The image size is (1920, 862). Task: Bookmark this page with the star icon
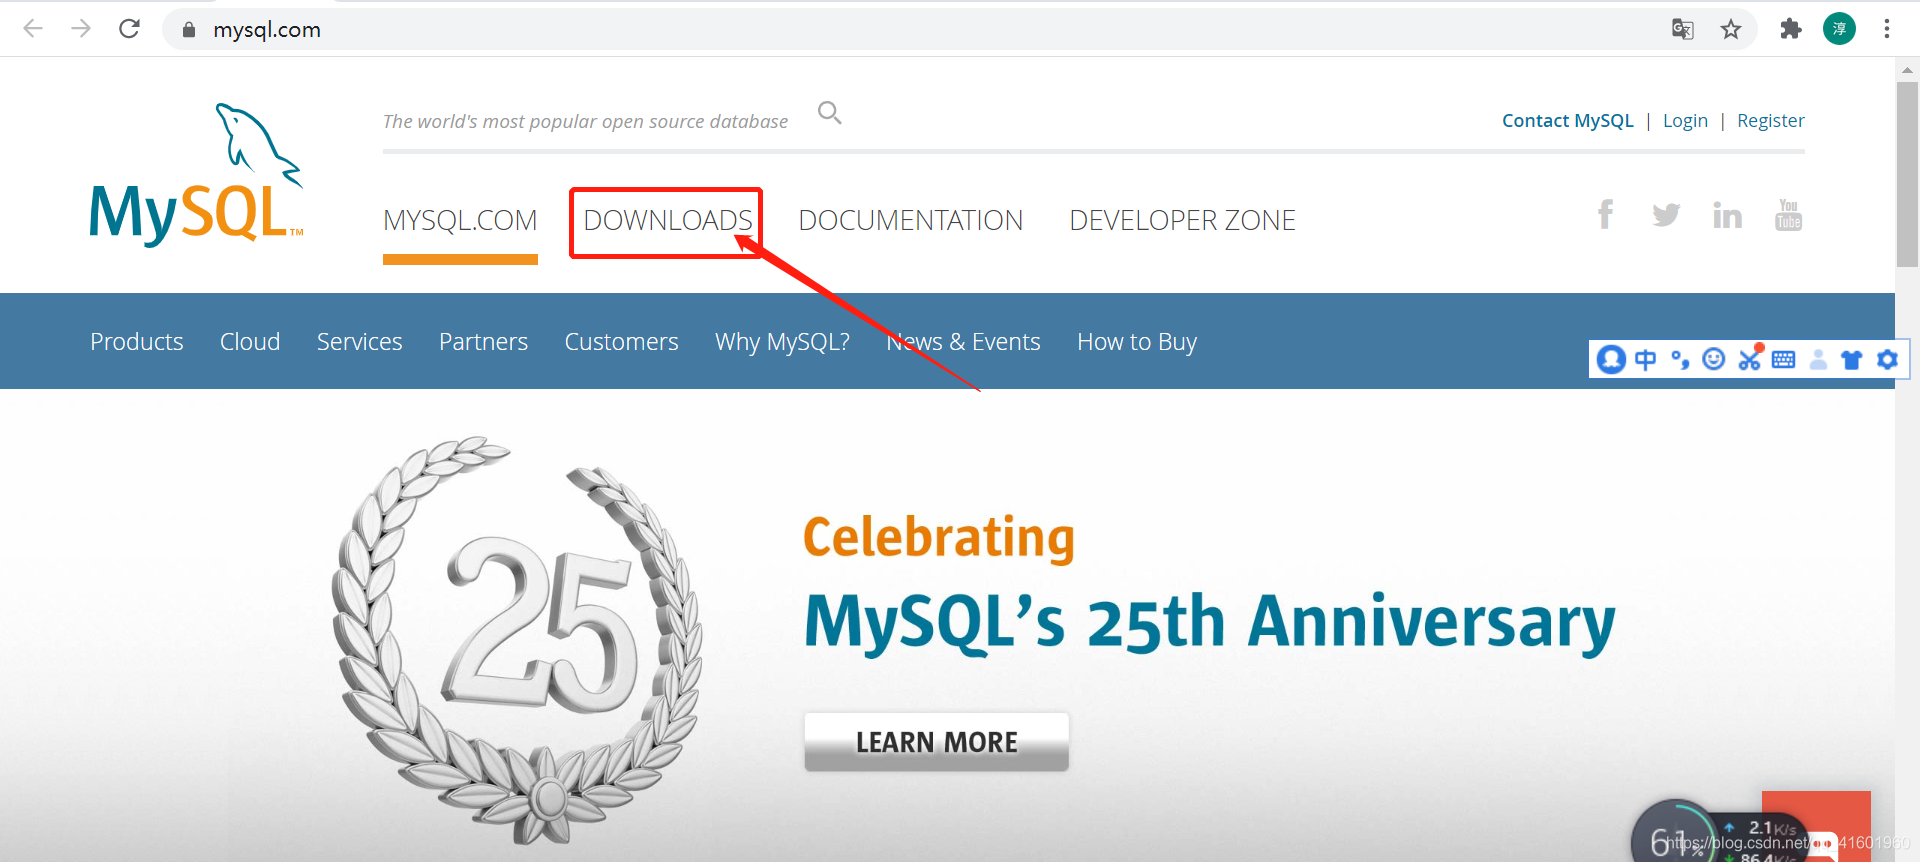[1731, 29]
